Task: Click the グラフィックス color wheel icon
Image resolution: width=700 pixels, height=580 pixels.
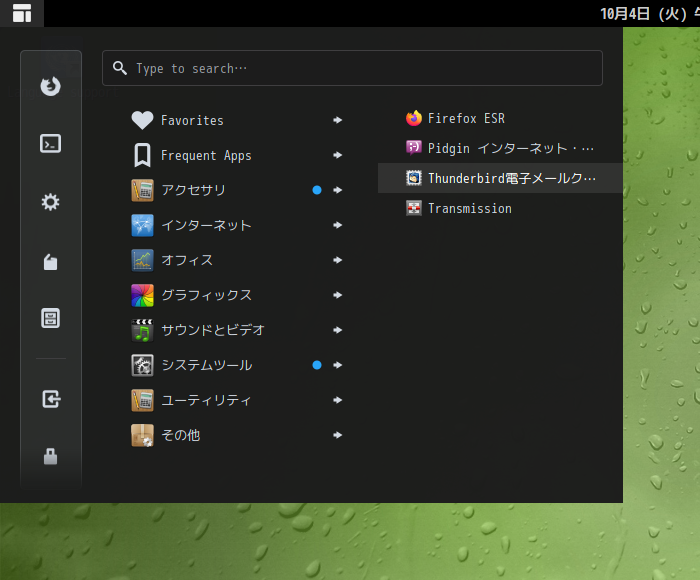Action: [x=142, y=295]
